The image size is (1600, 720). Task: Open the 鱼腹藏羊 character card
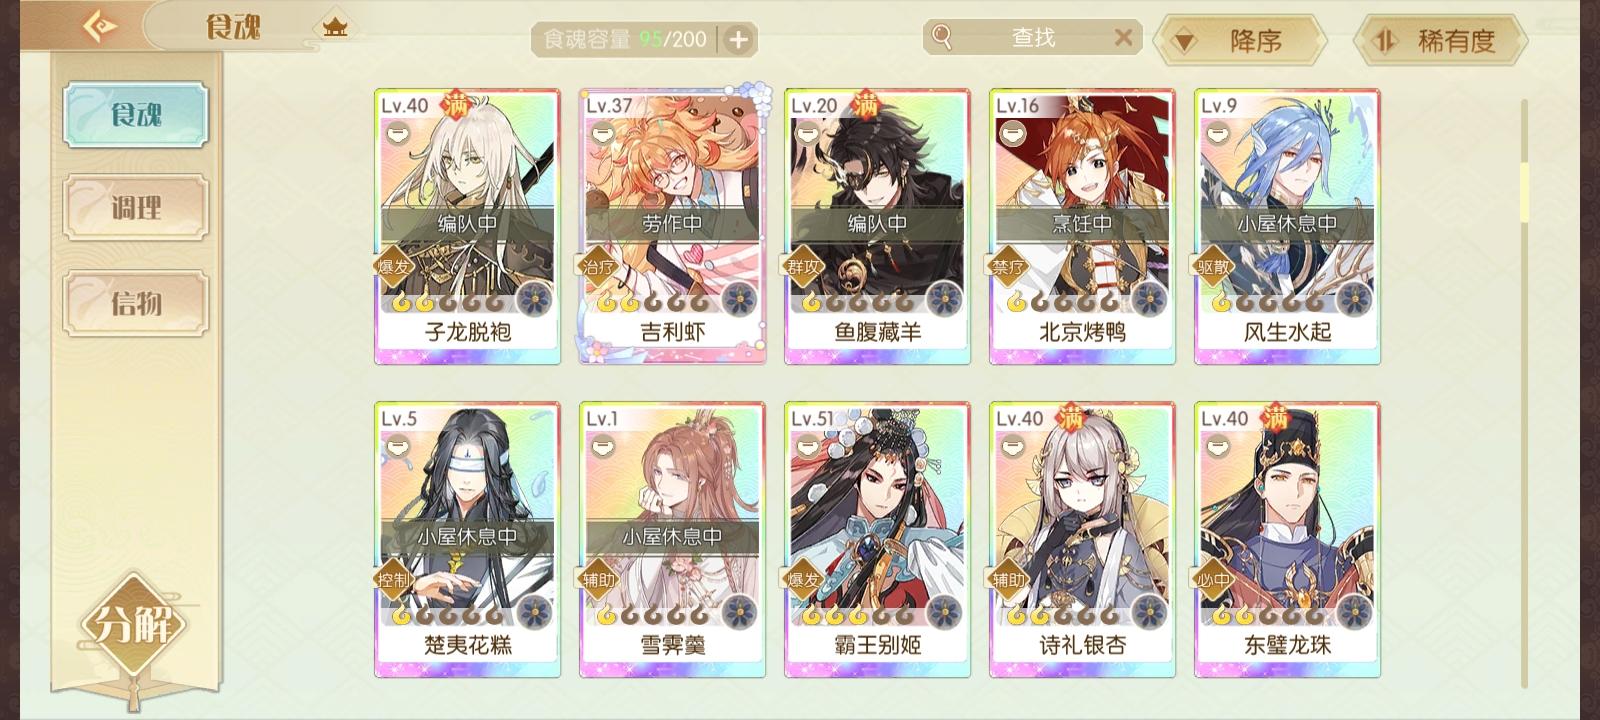877,227
